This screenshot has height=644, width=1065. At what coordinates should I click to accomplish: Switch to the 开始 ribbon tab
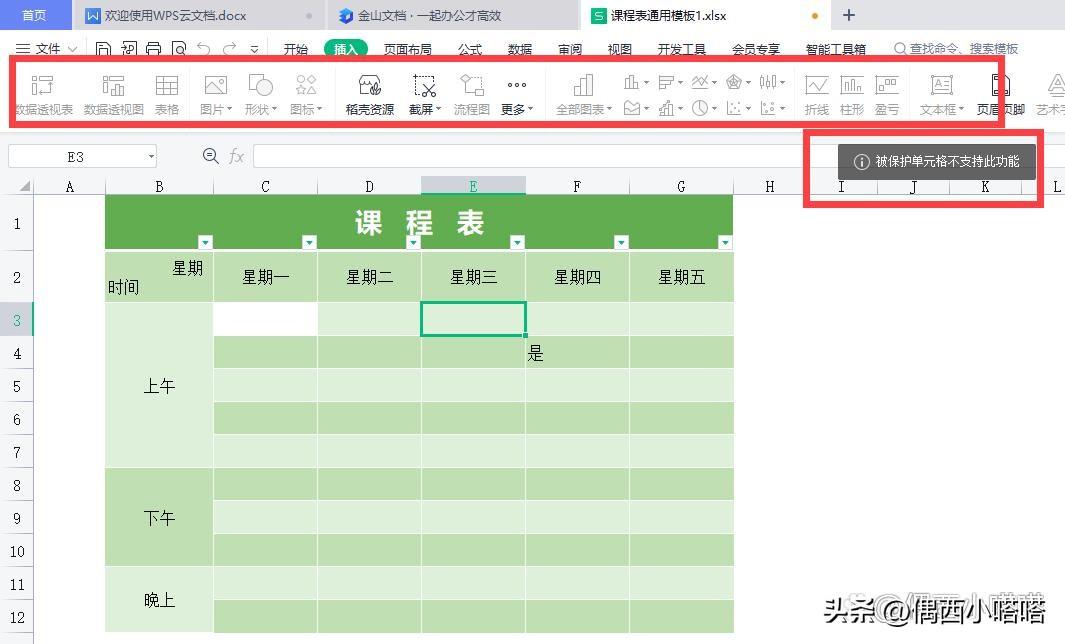pyautogui.click(x=295, y=49)
